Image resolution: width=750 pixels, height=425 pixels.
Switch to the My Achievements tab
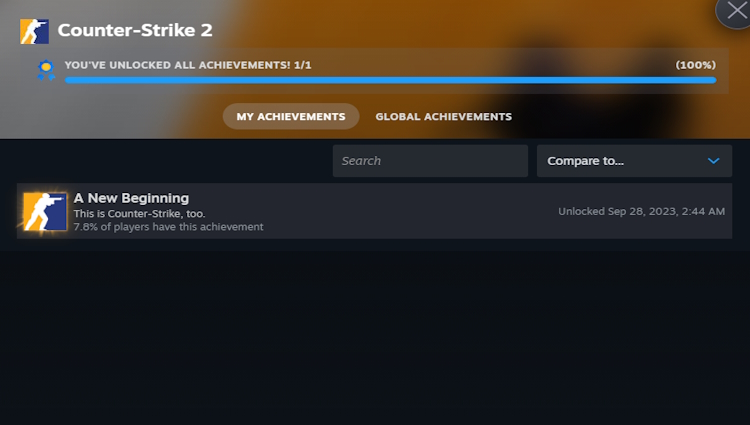pyautogui.click(x=291, y=117)
